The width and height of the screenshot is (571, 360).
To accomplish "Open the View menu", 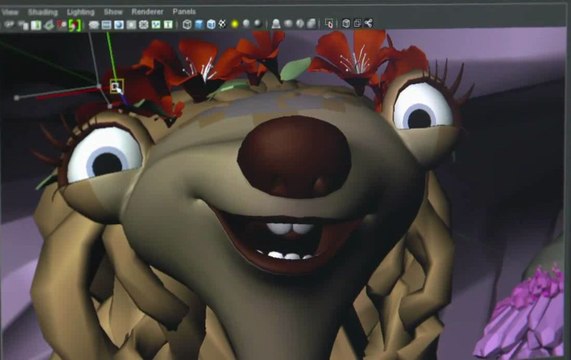I will point(10,12).
